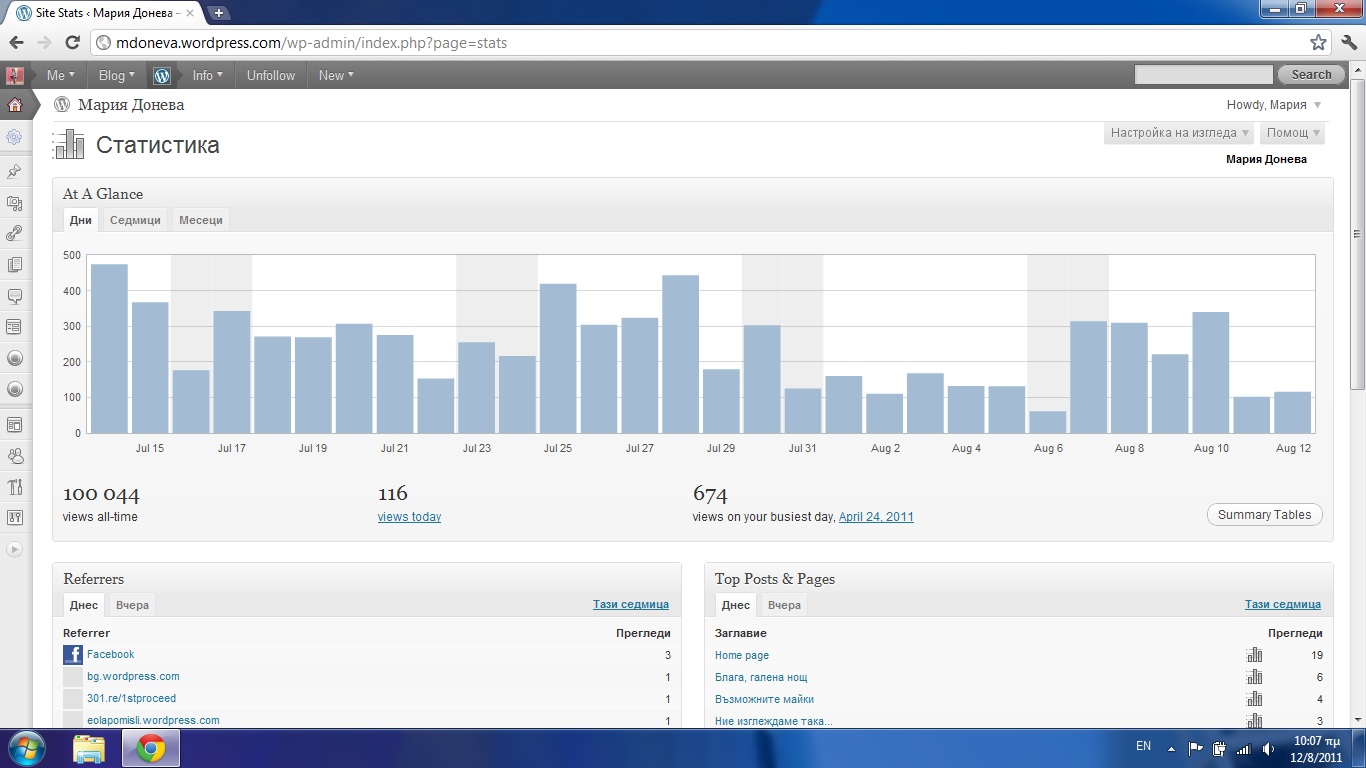Open the Dashboard home icon in sidebar
Image resolution: width=1366 pixels, height=768 pixels.
[x=15, y=105]
